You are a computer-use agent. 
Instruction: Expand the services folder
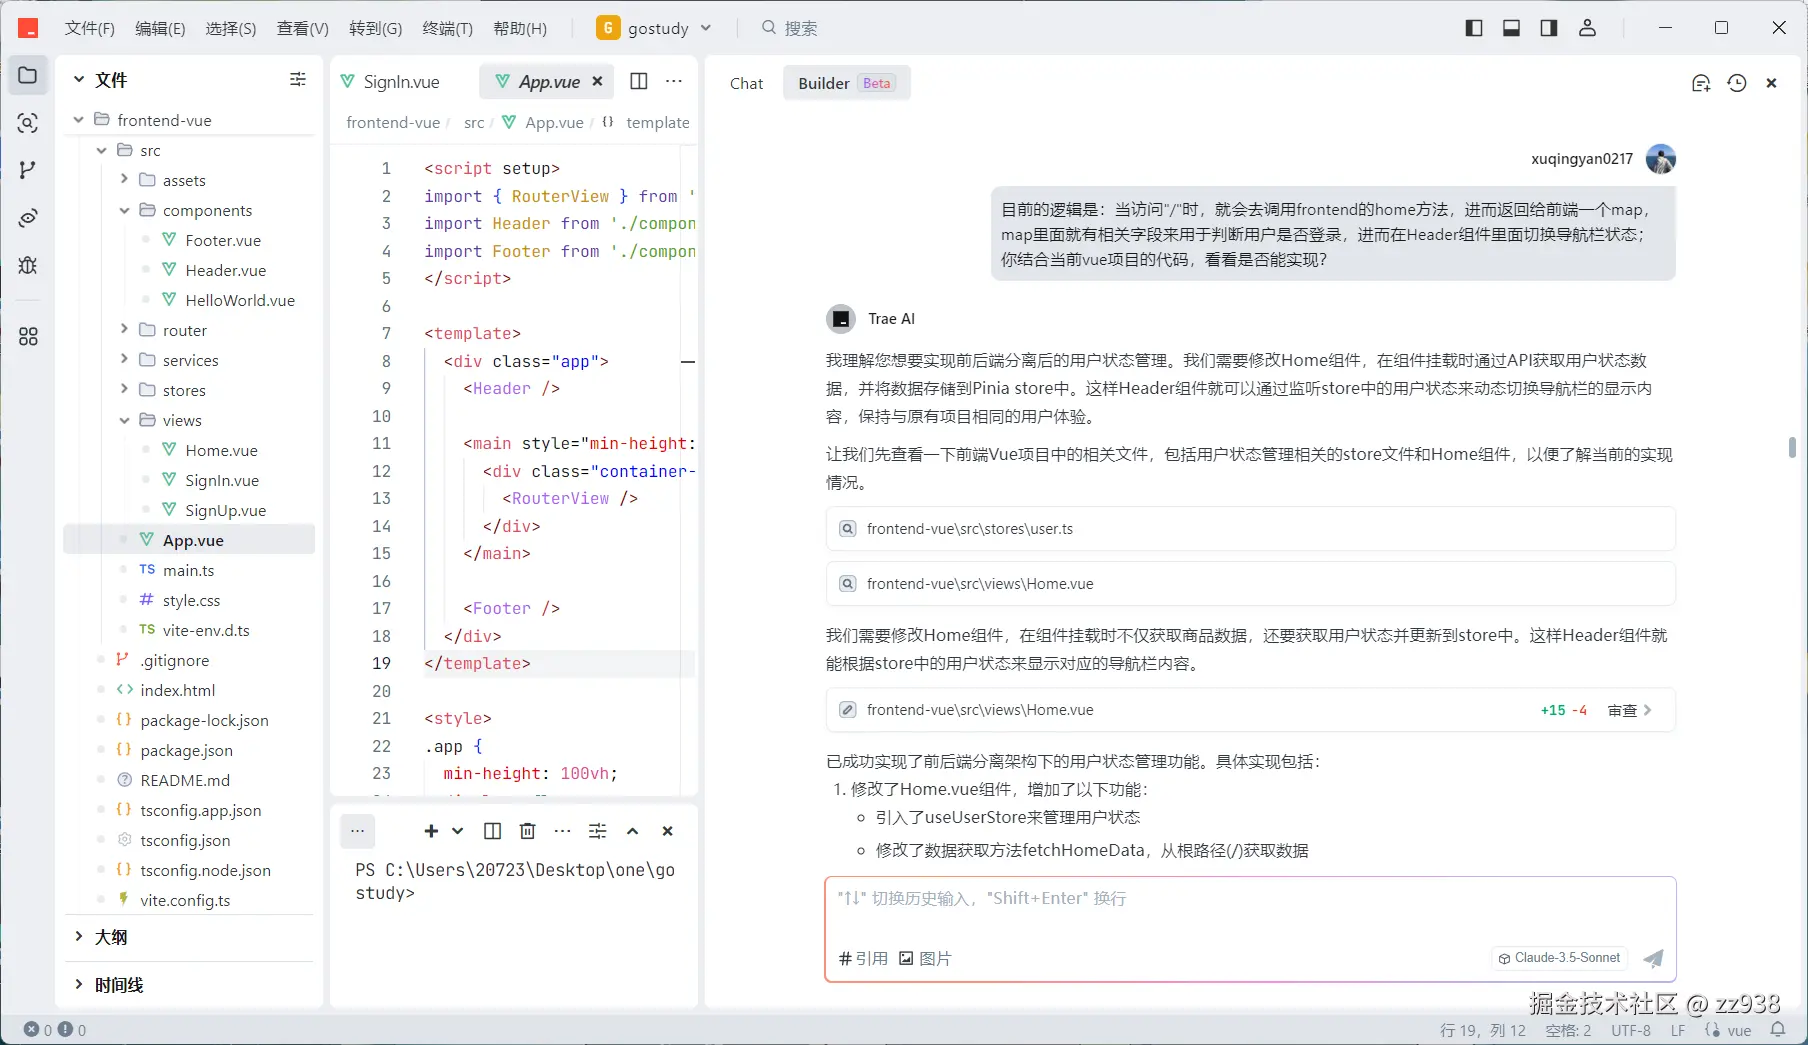click(x=124, y=360)
